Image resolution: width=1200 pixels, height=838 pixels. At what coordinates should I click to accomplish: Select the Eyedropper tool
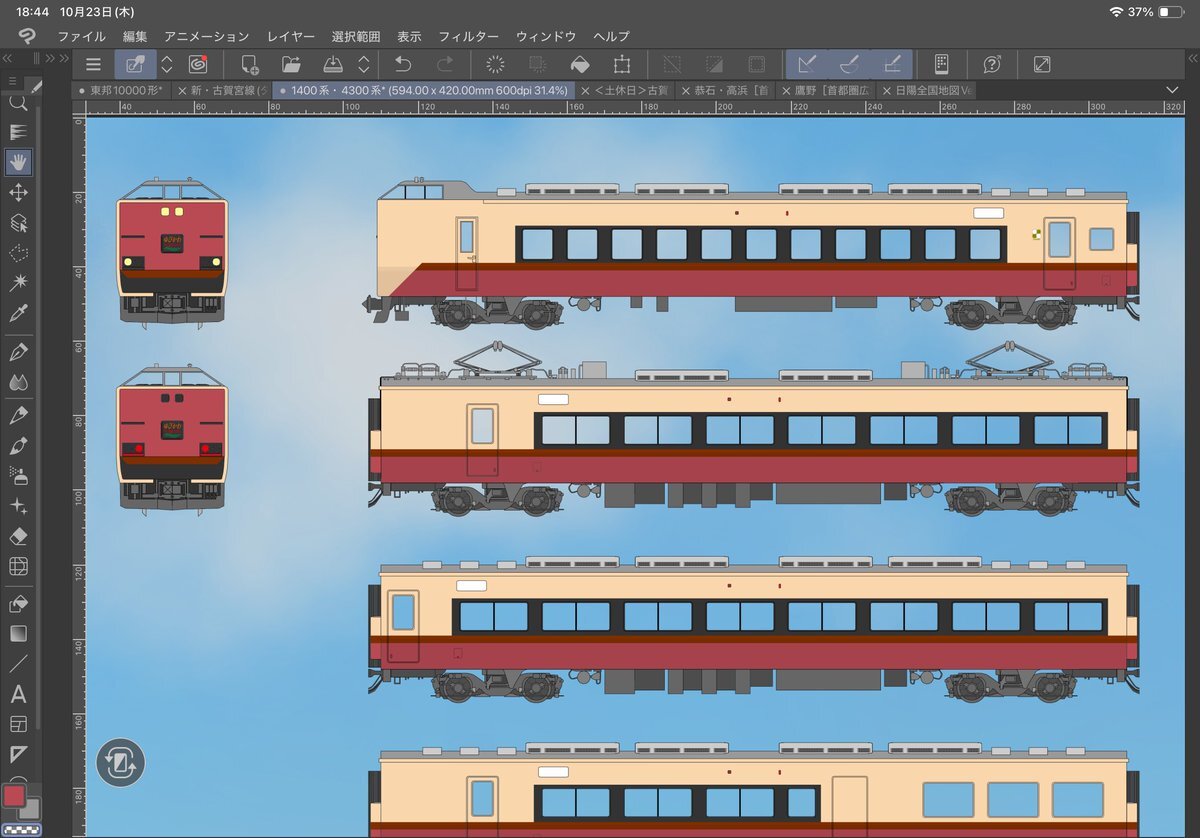point(18,313)
